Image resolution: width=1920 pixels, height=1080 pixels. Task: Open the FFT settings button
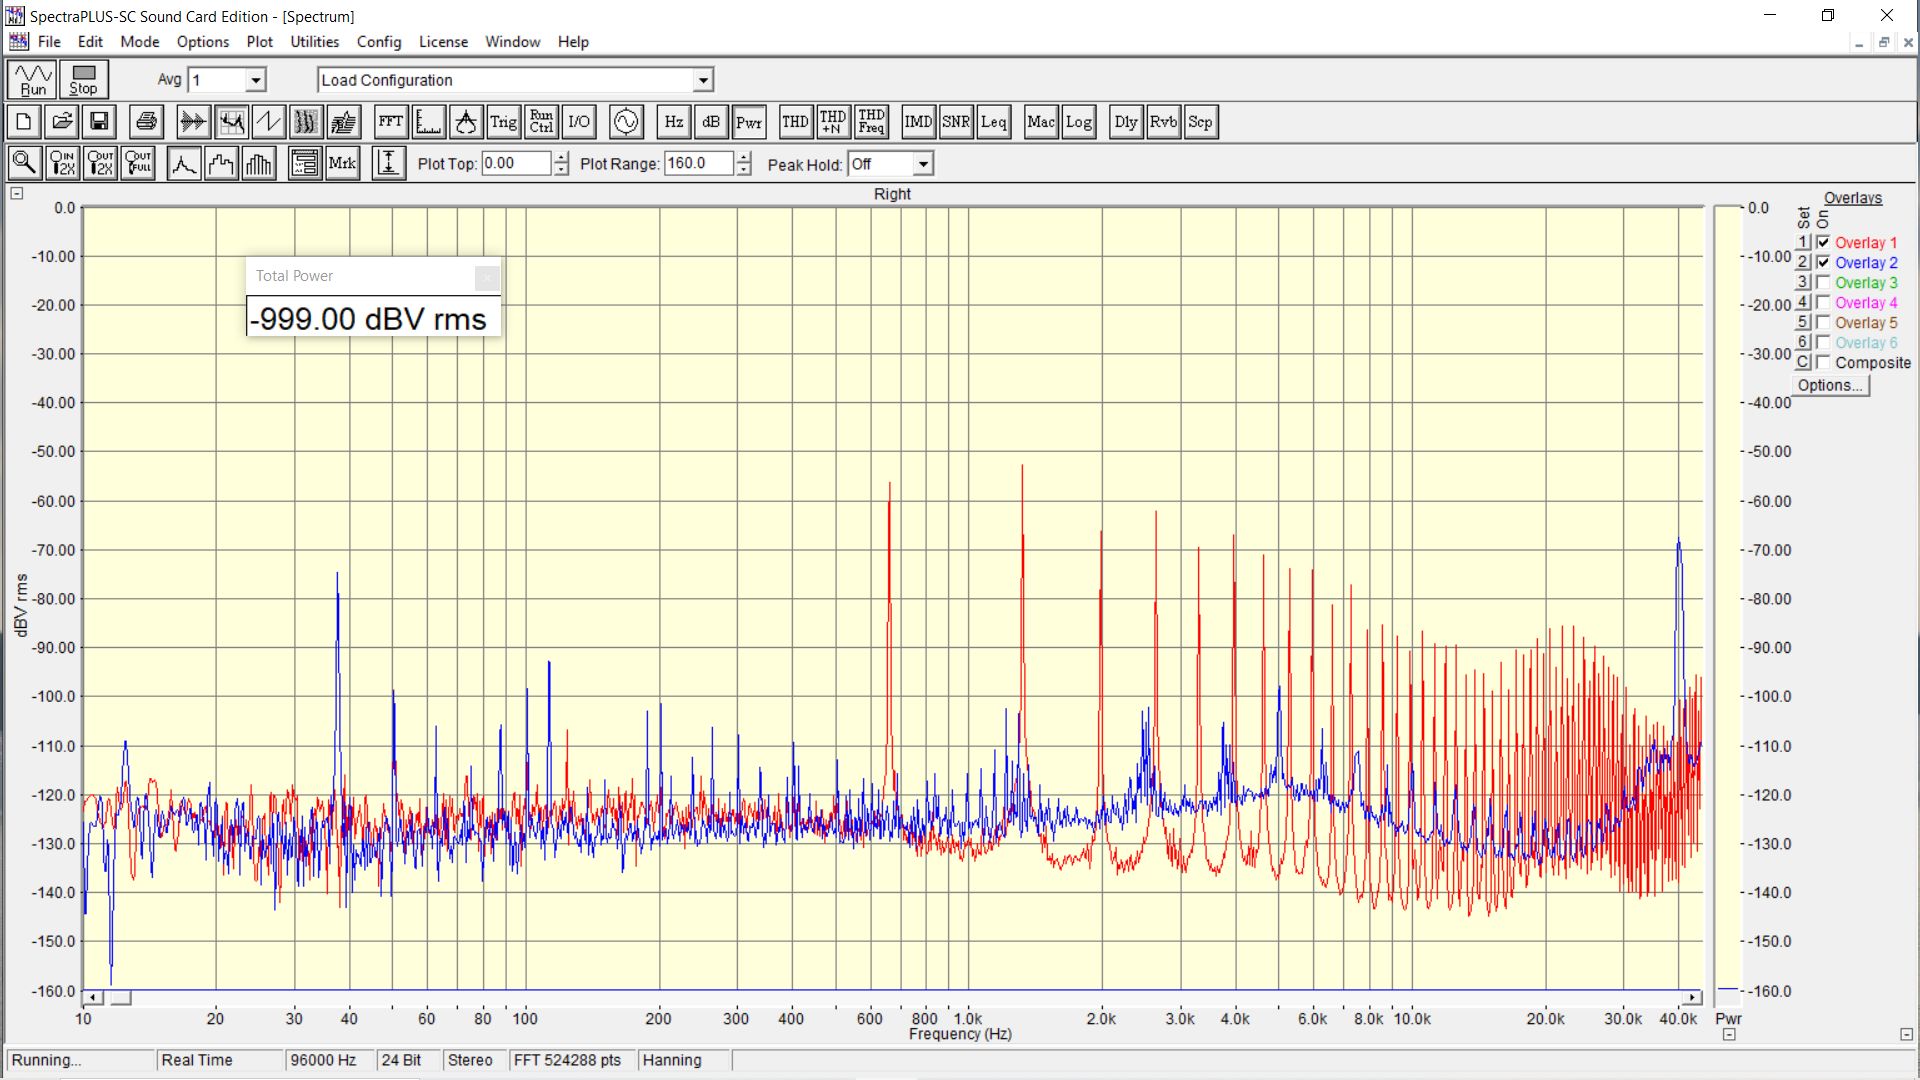pyautogui.click(x=390, y=122)
